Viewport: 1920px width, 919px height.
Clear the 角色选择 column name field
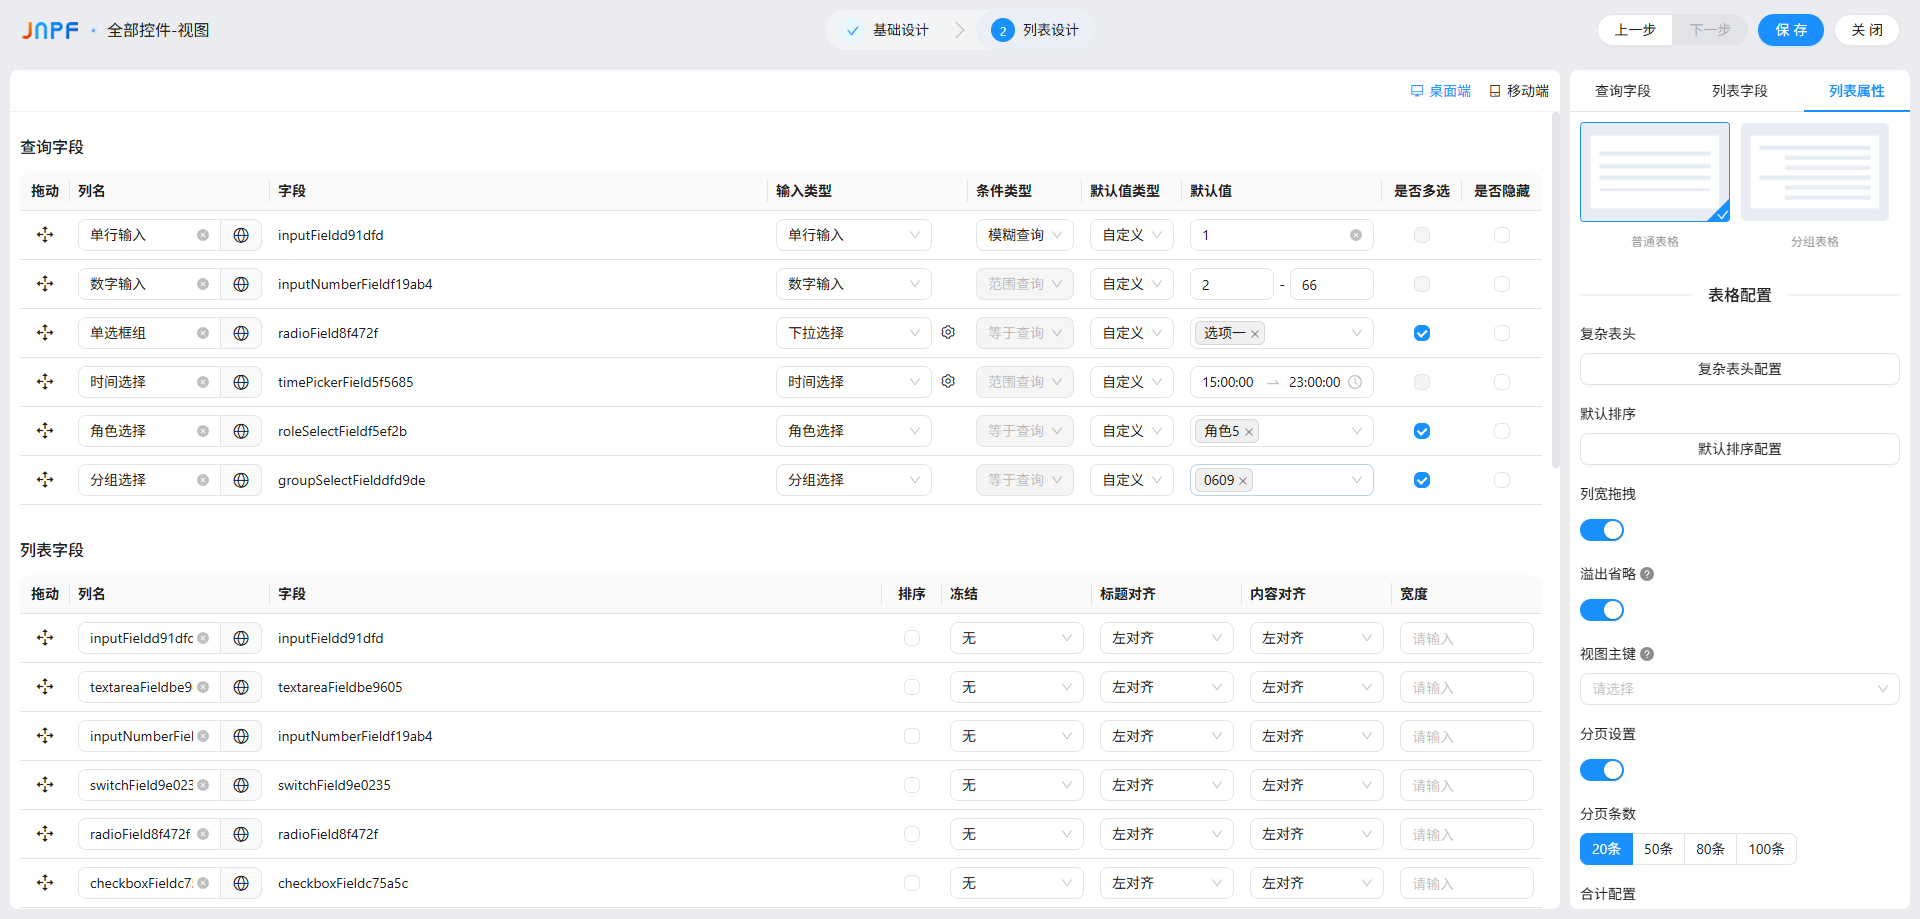[x=203, y=431]
